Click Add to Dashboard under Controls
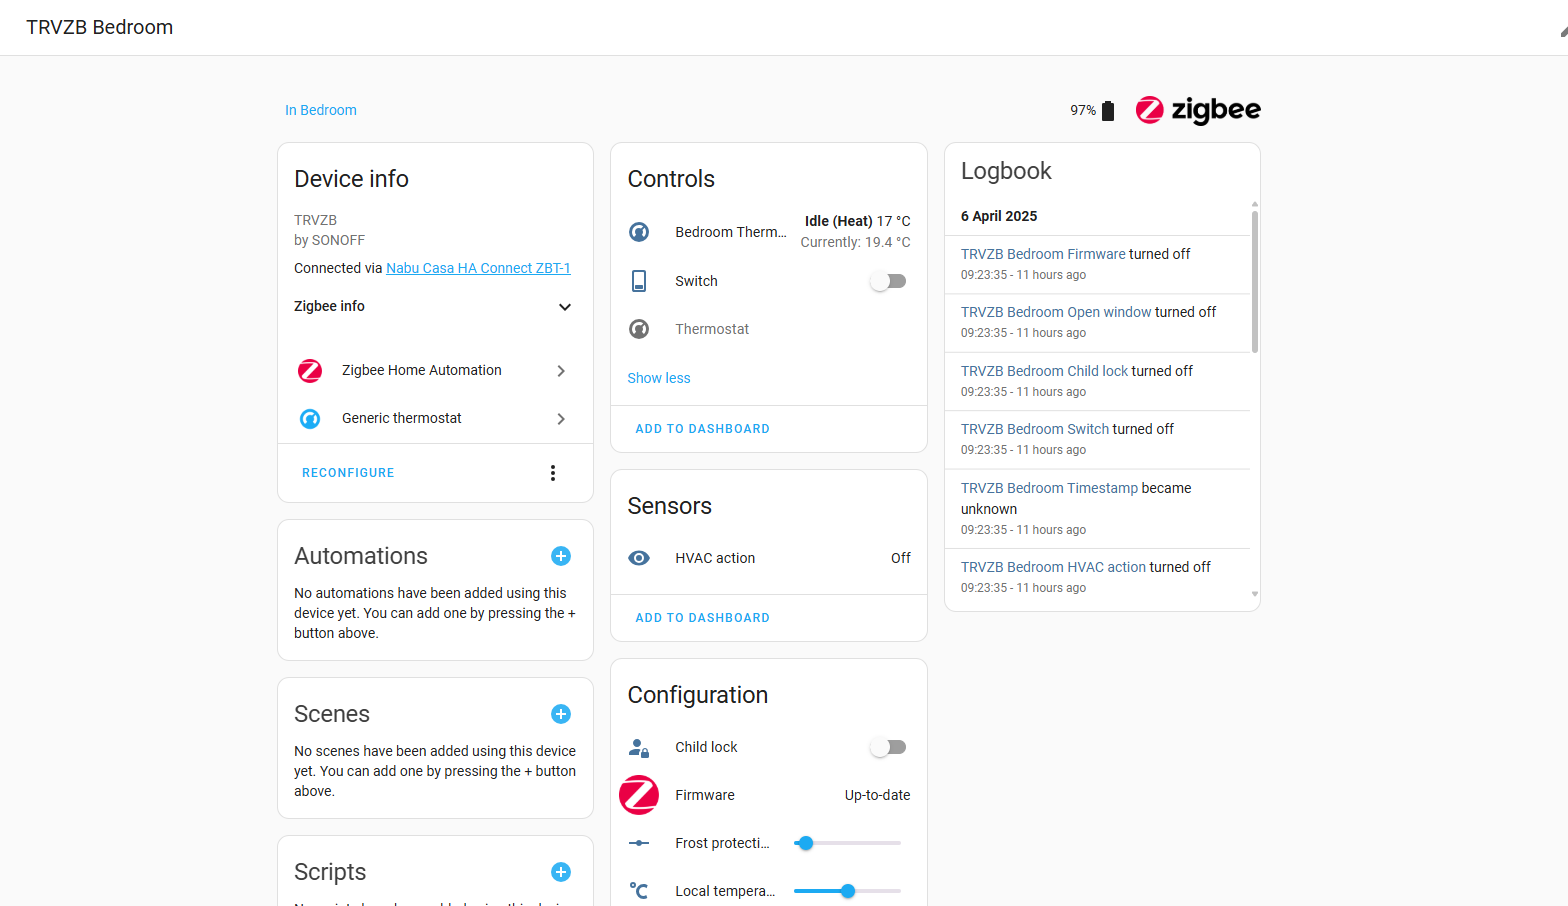The image size is (1568, 906). coord(702,429)
